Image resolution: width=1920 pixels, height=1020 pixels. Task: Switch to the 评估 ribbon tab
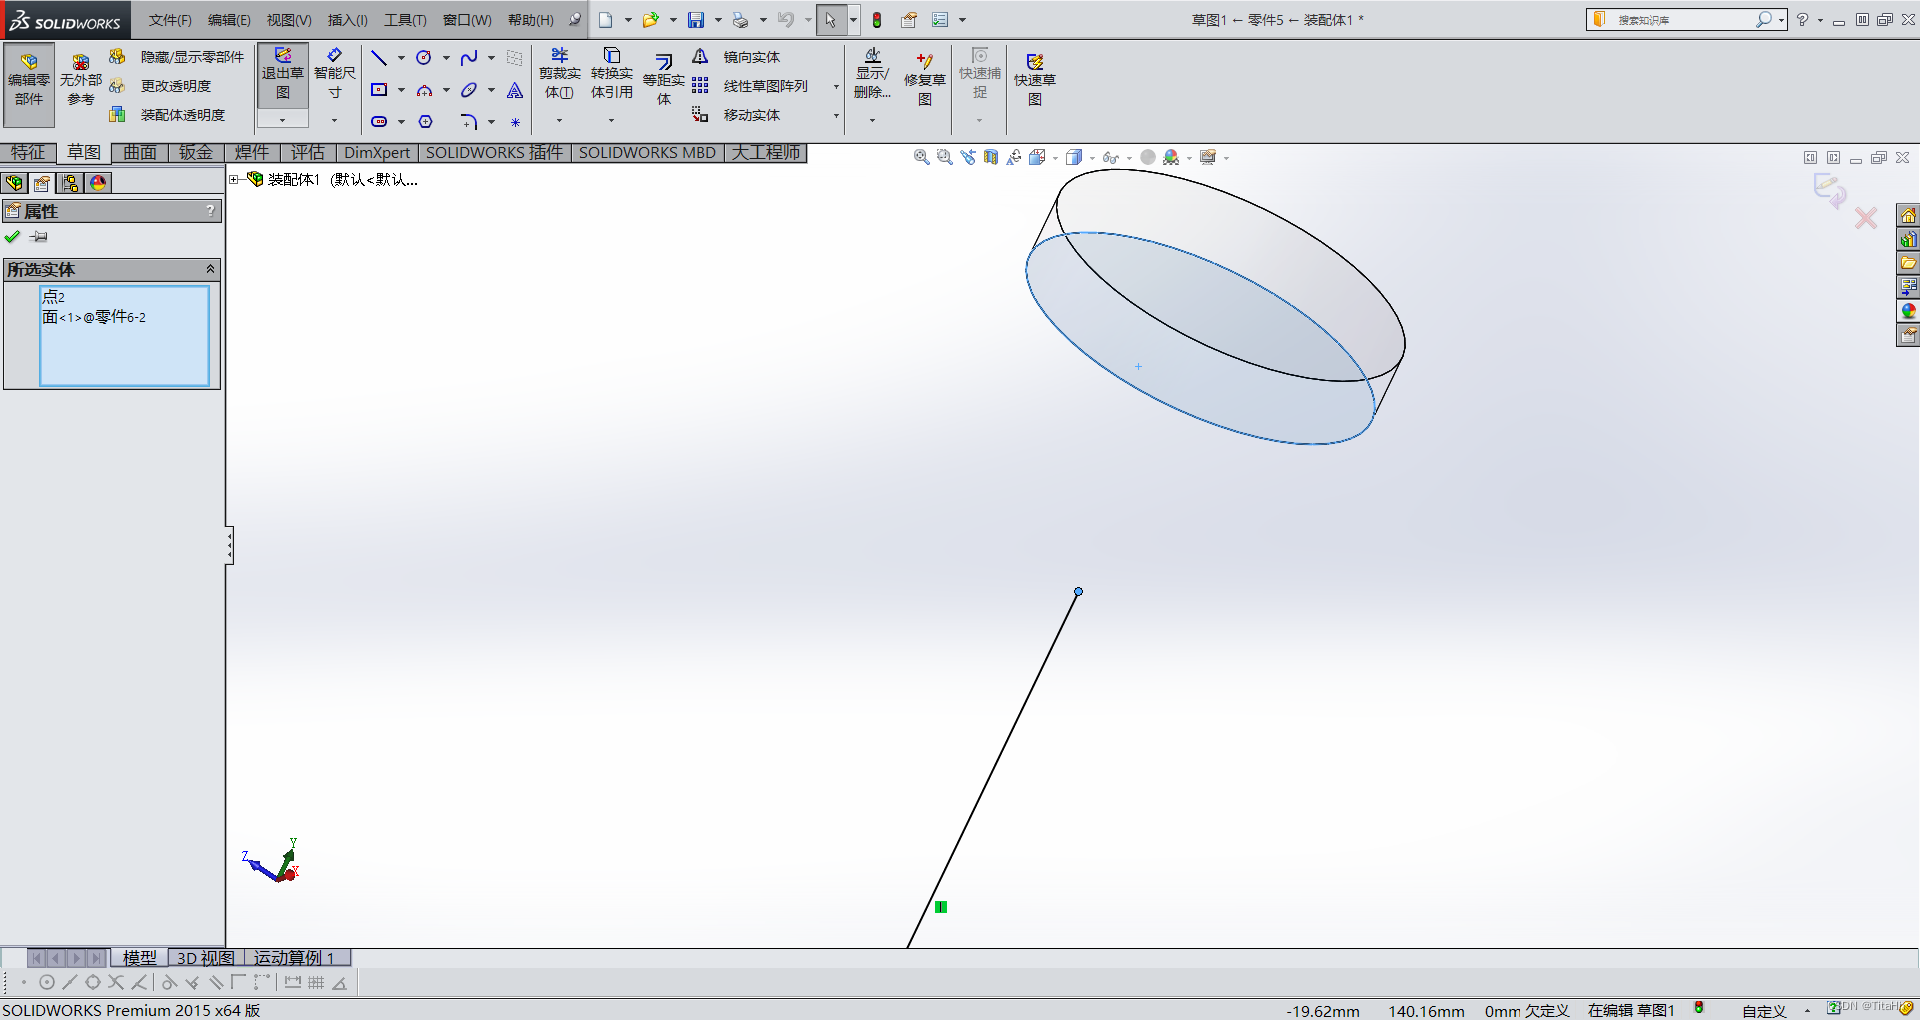(x=307, y=152)
